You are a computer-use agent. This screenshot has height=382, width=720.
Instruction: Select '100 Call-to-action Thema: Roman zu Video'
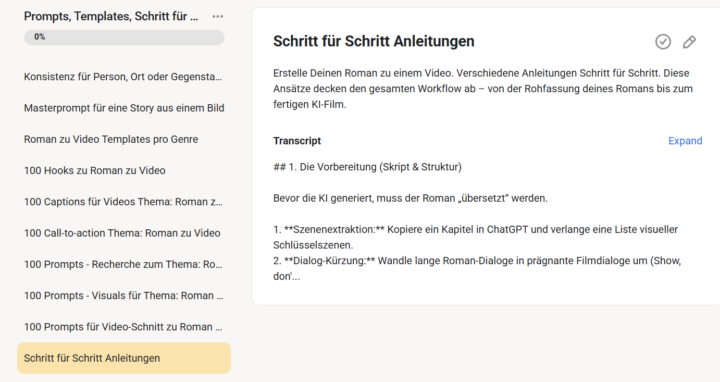tap(122, 233)
